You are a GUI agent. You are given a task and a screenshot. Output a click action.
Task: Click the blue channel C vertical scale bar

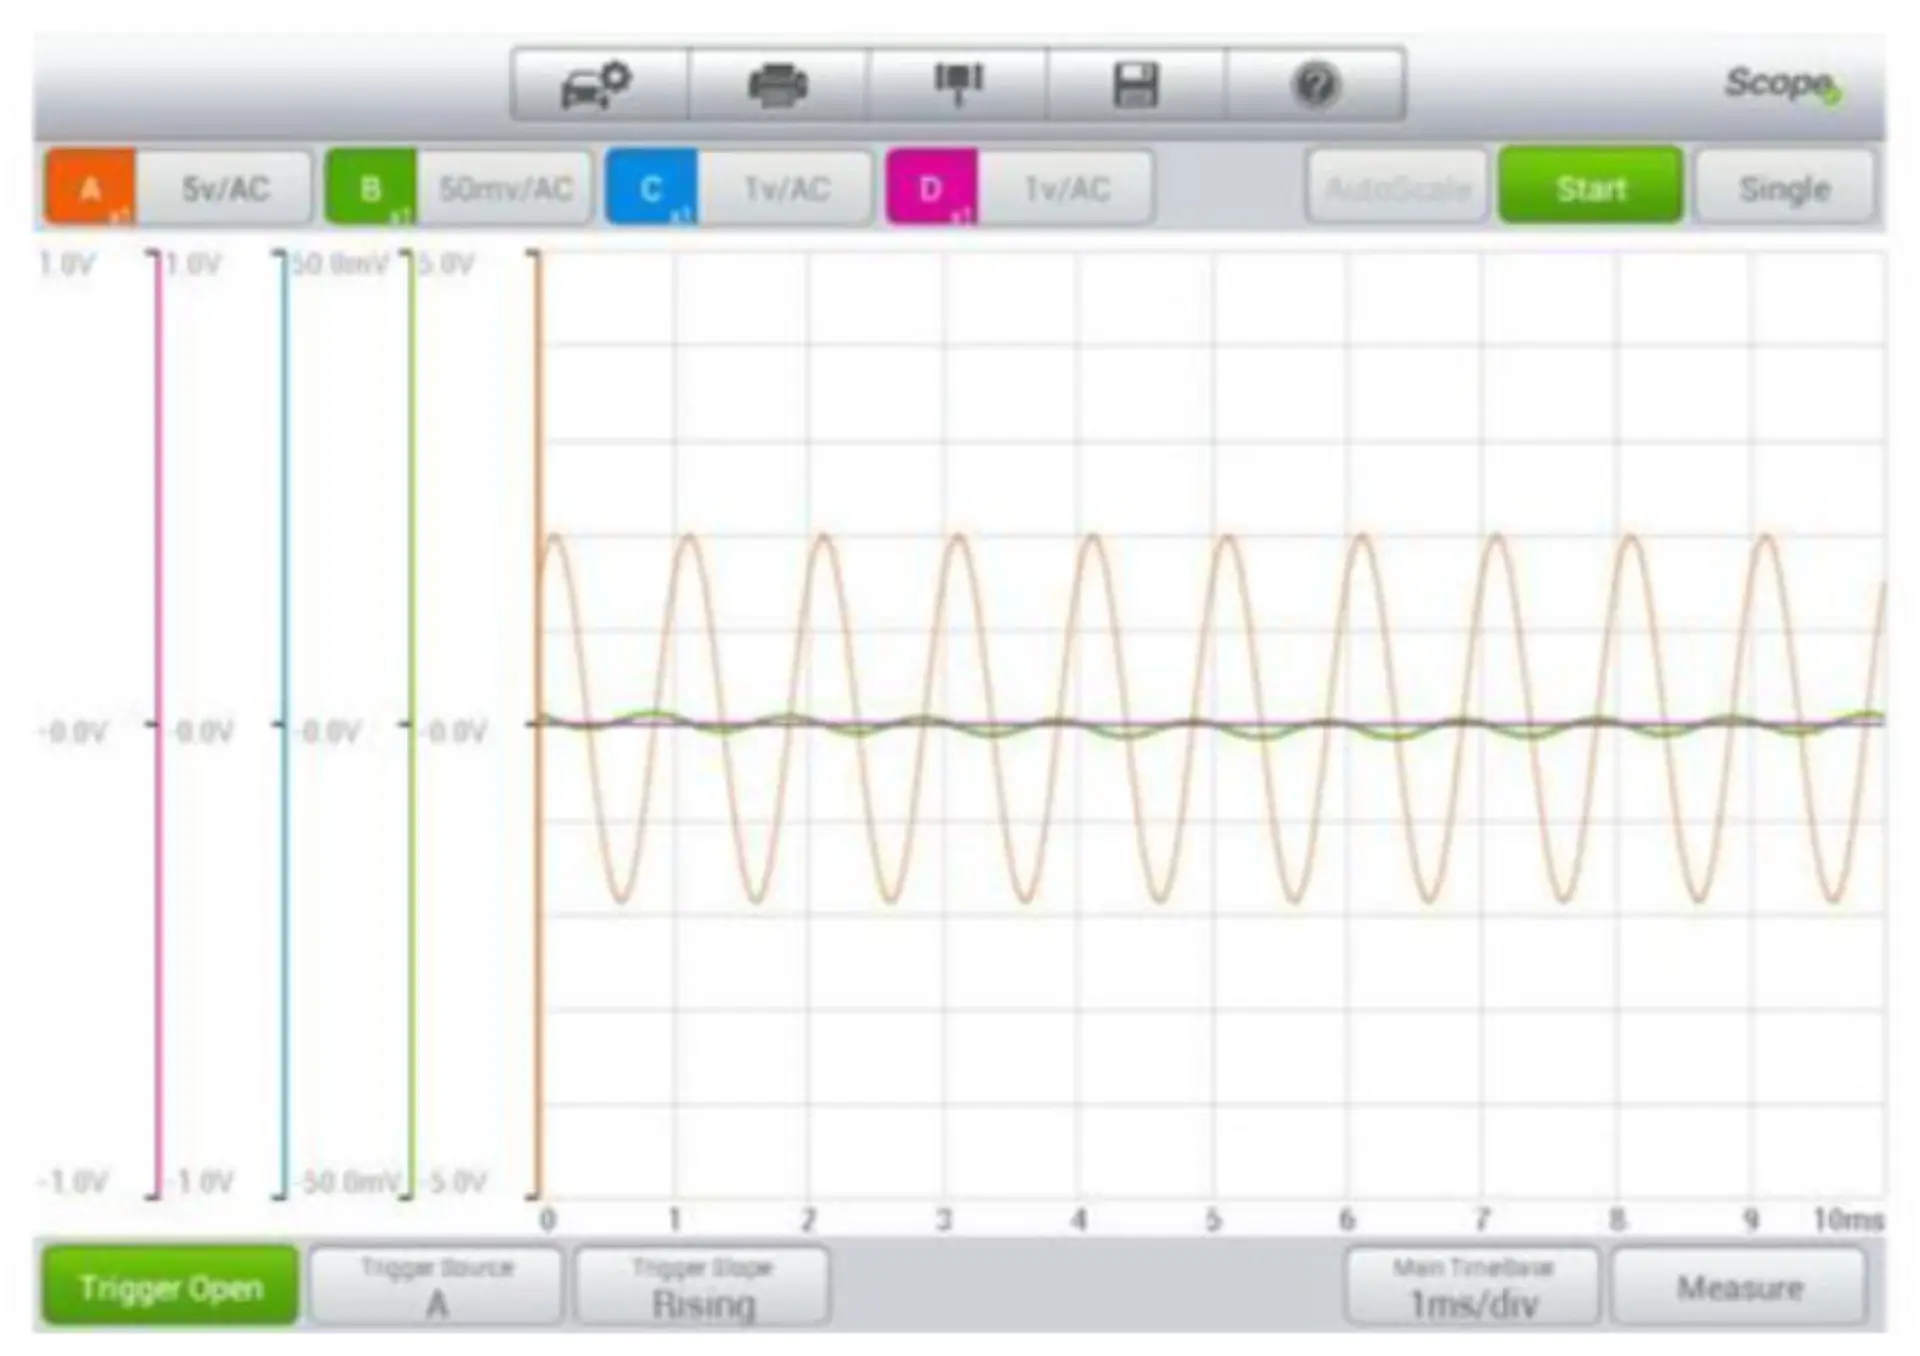pos(284,724)
